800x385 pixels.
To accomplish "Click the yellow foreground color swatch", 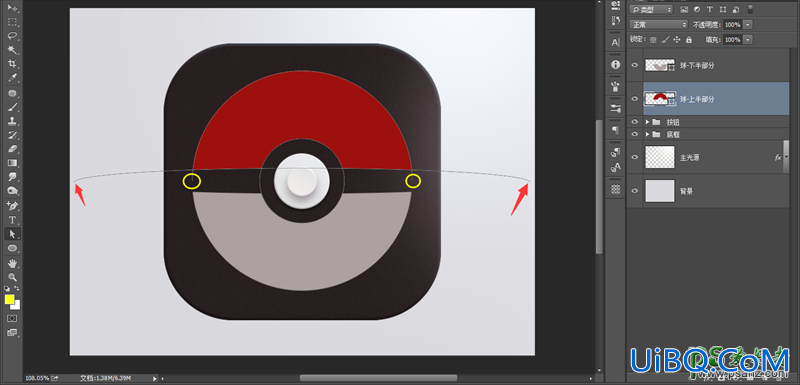I will click(9, 299).
